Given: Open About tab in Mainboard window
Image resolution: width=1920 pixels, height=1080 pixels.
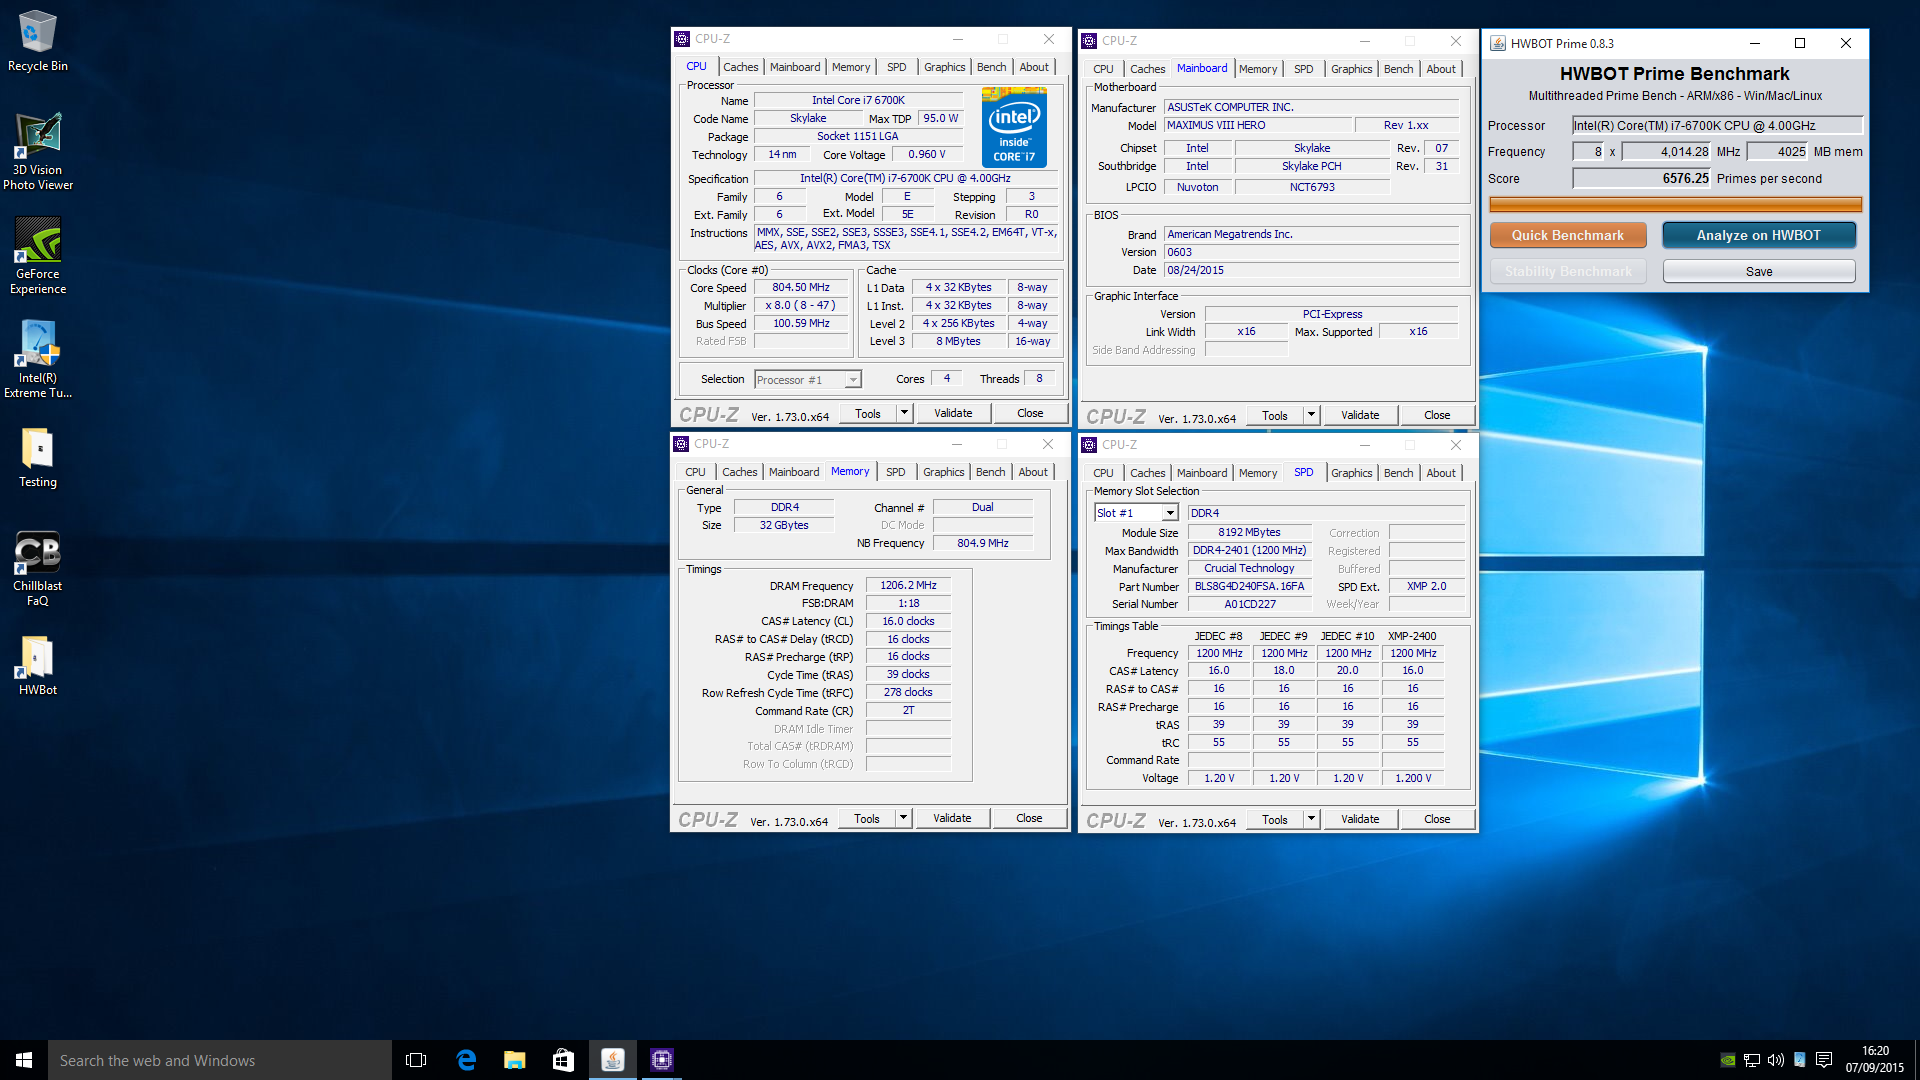Looking at the screenshot, I should [1441, 69].
